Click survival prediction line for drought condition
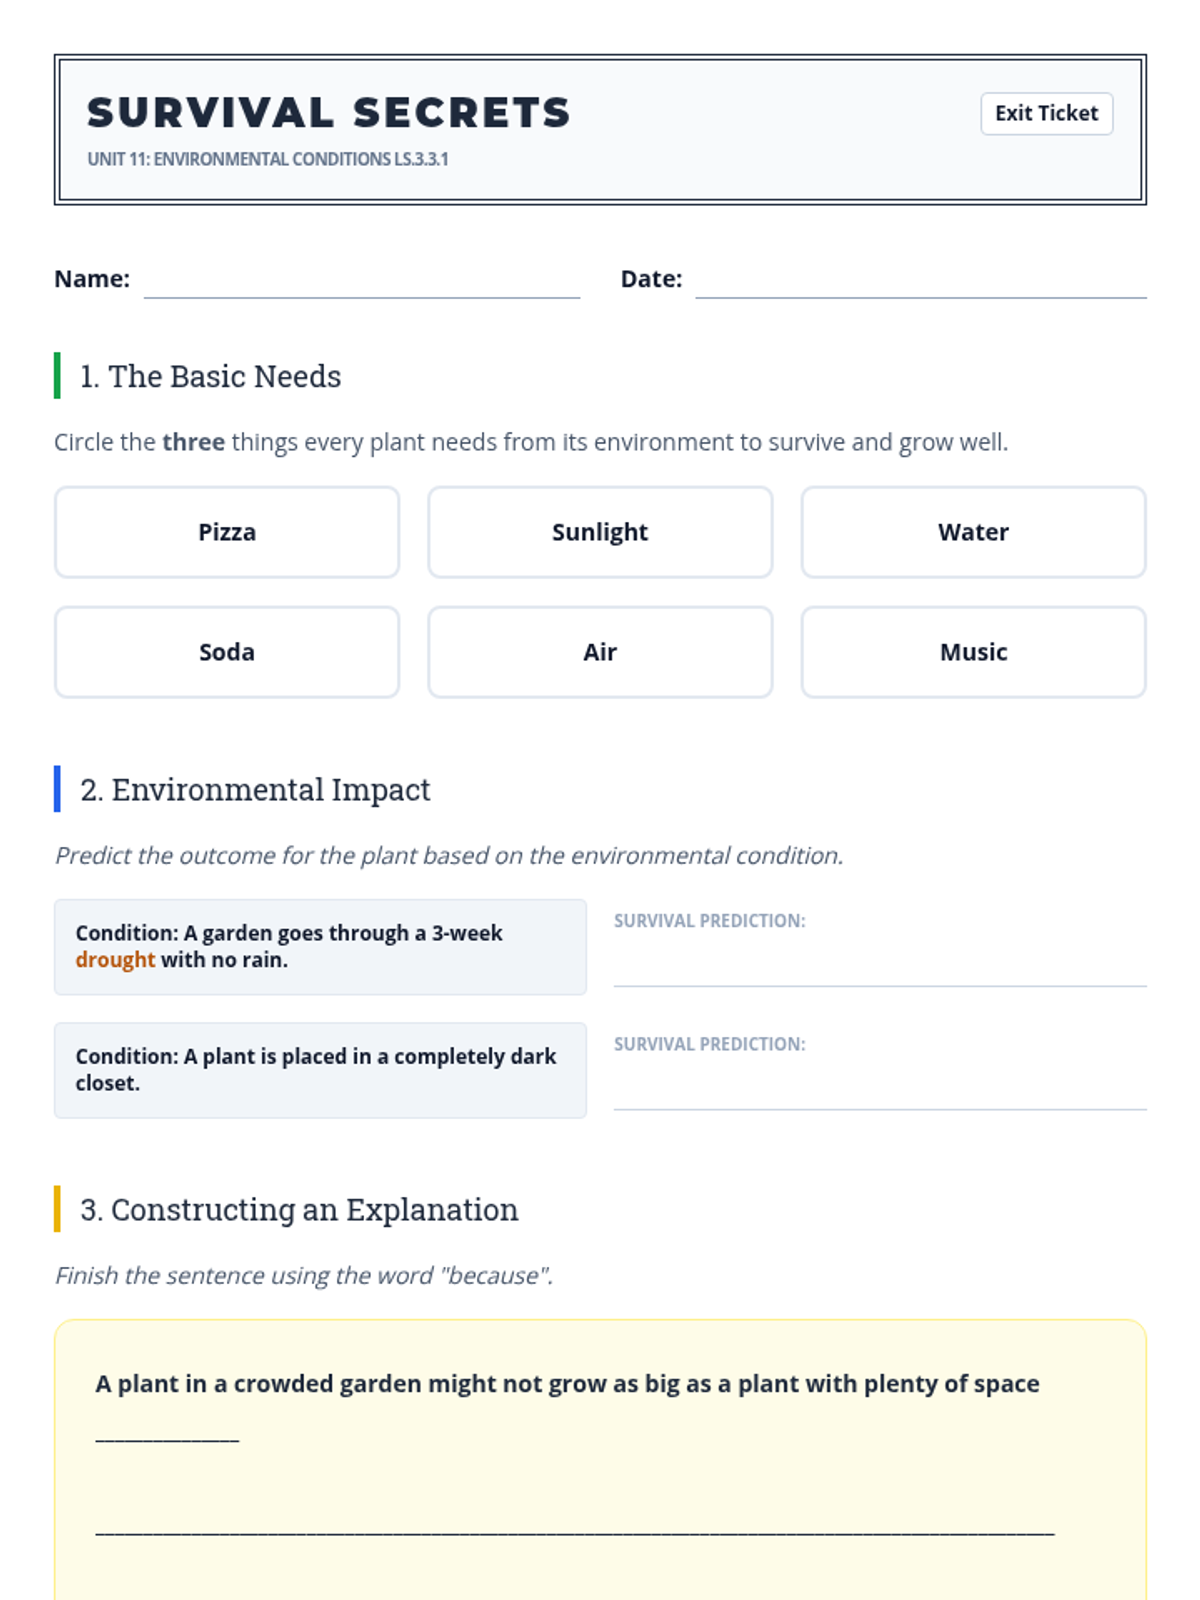Viewport: 1200px width, 1600px height. (879, 970)
